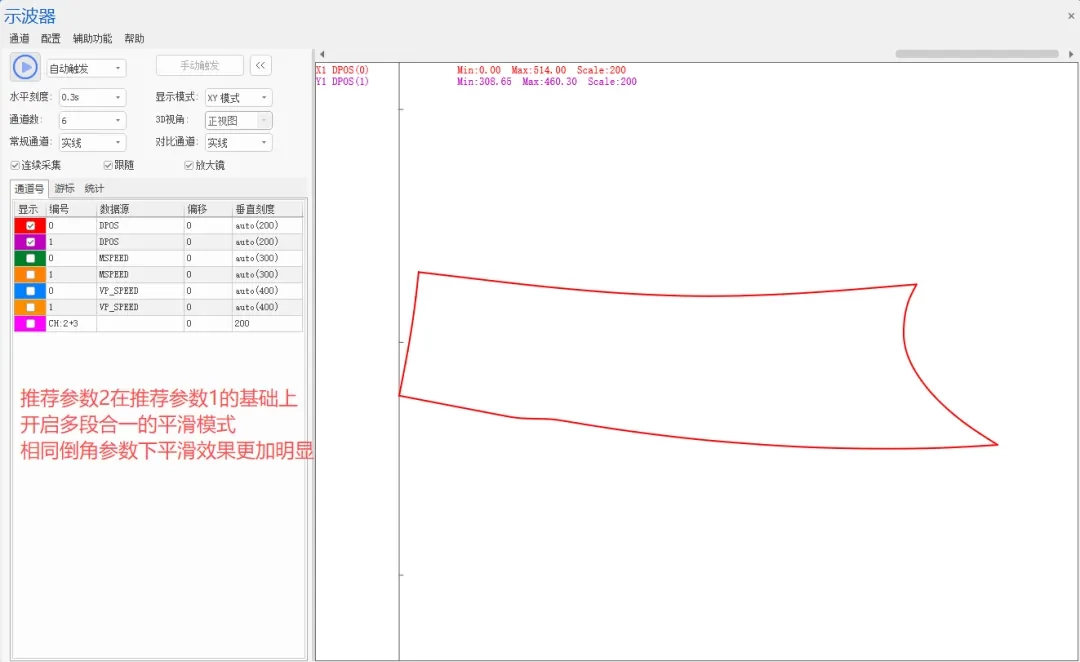Enable the magenta CH:2+3 display box

tap(30, 323)
